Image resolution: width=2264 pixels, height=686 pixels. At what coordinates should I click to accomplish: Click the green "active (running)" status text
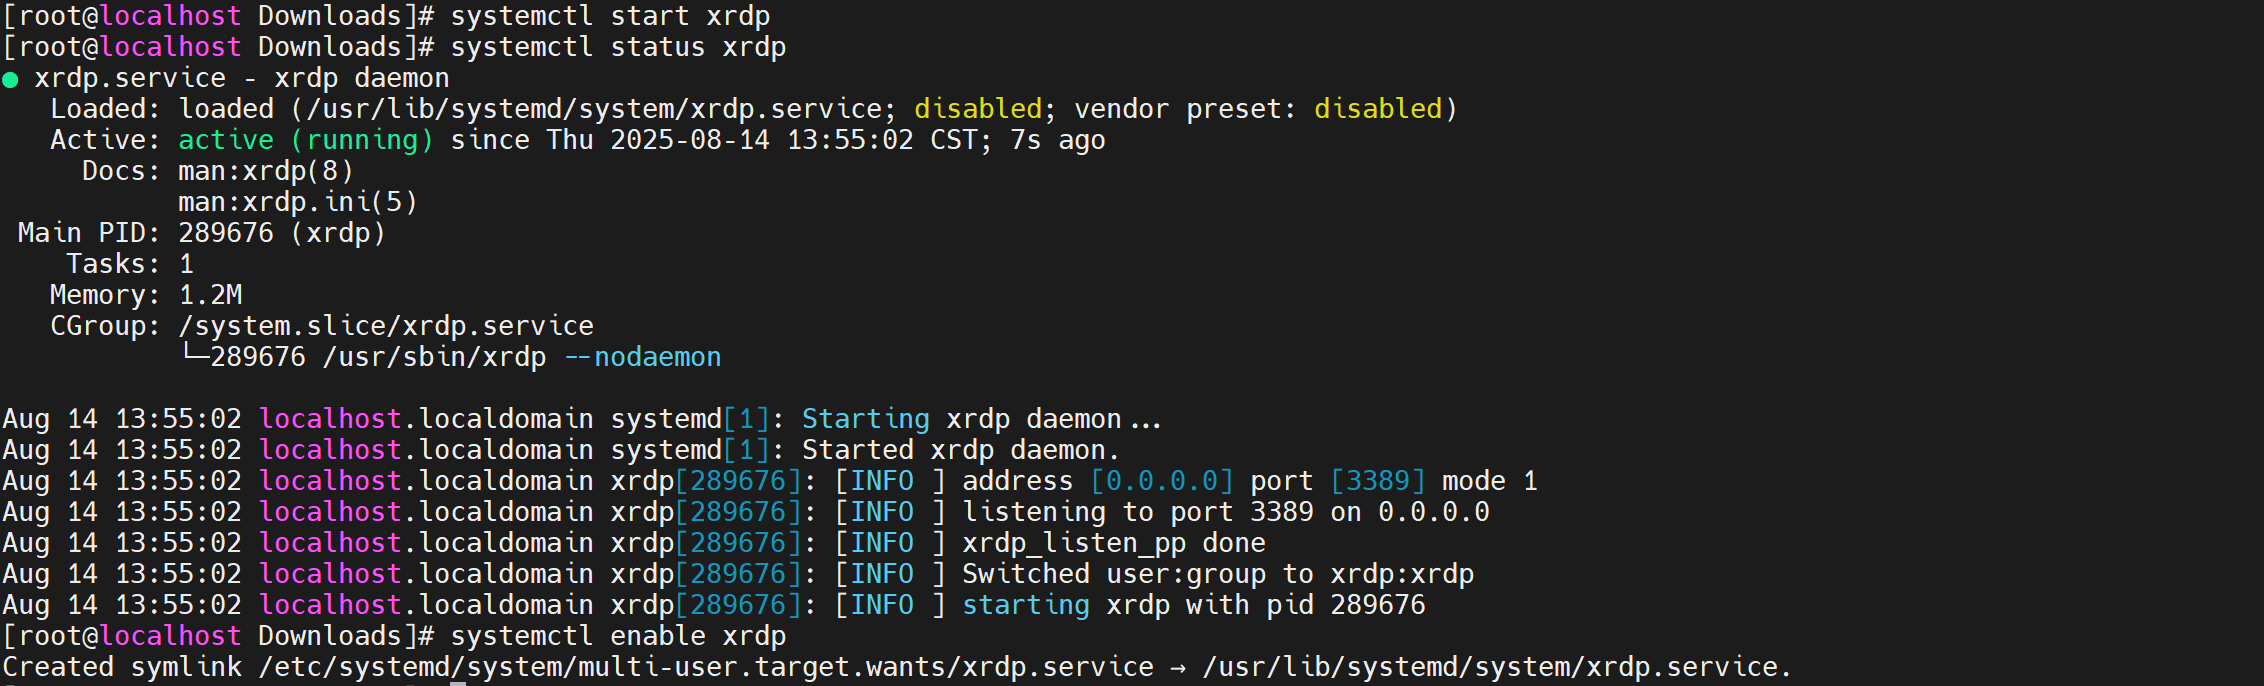click(x=305, y=140)
